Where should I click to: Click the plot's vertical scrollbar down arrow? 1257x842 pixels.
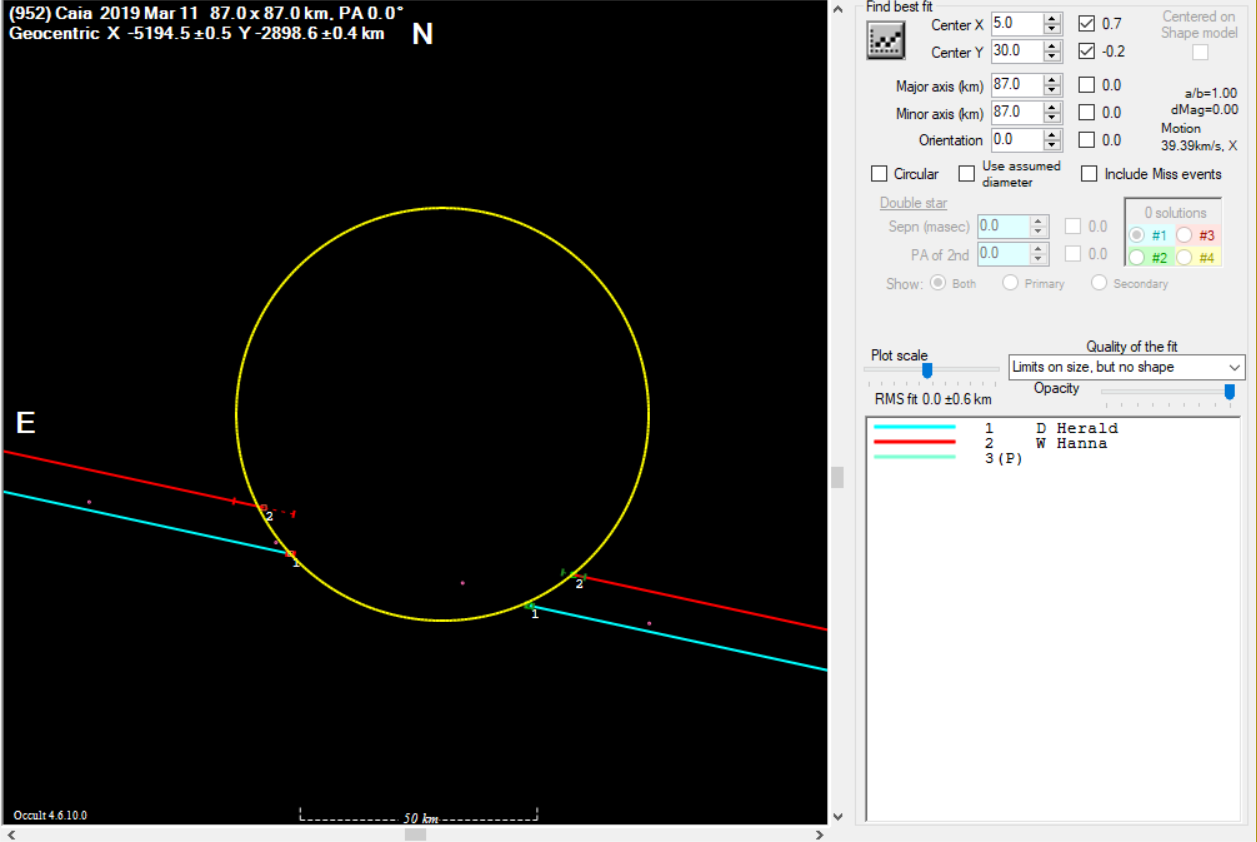(838, 816)
